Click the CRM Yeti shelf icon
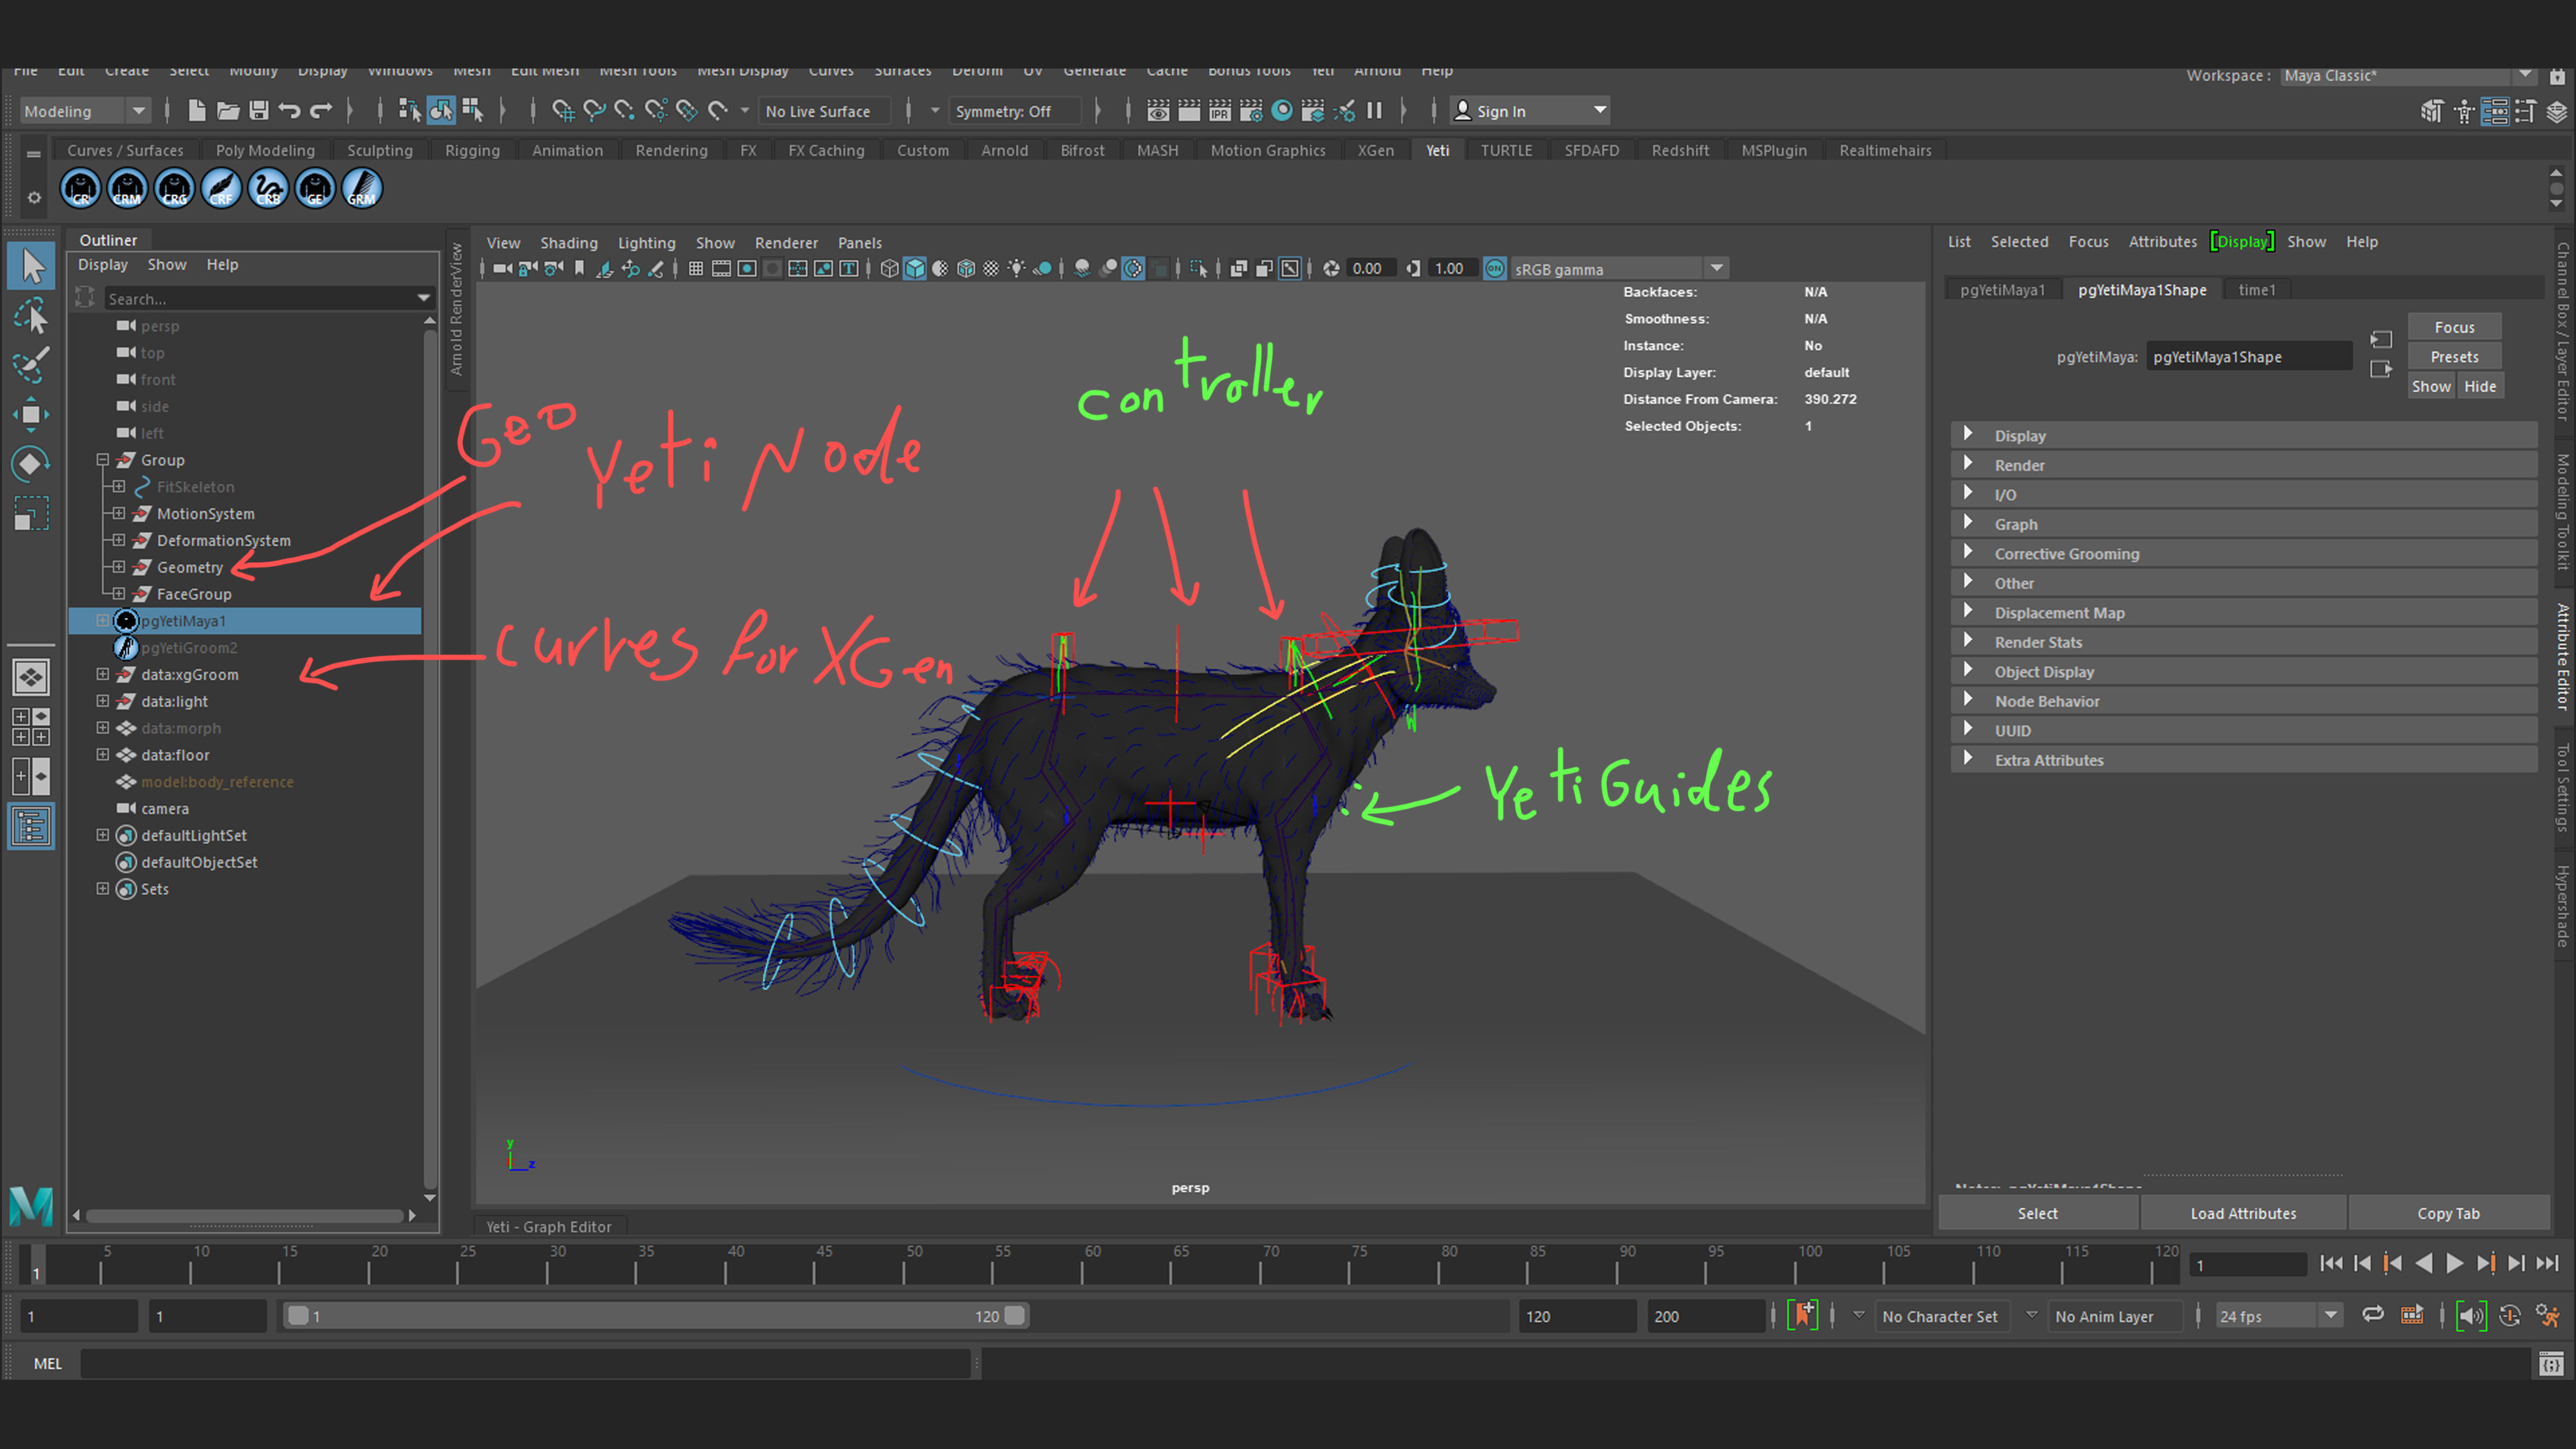This screenshot has height=1449, width=2576. pyautogui.click(x=127, y=188)
